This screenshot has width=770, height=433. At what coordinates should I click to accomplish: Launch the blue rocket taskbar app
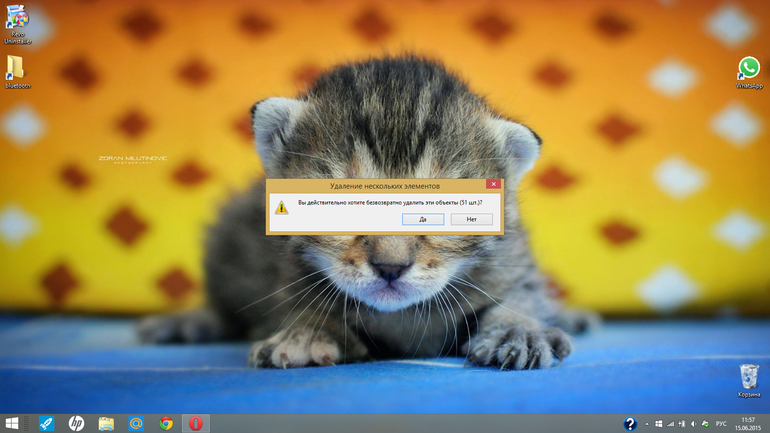[46, 423]
